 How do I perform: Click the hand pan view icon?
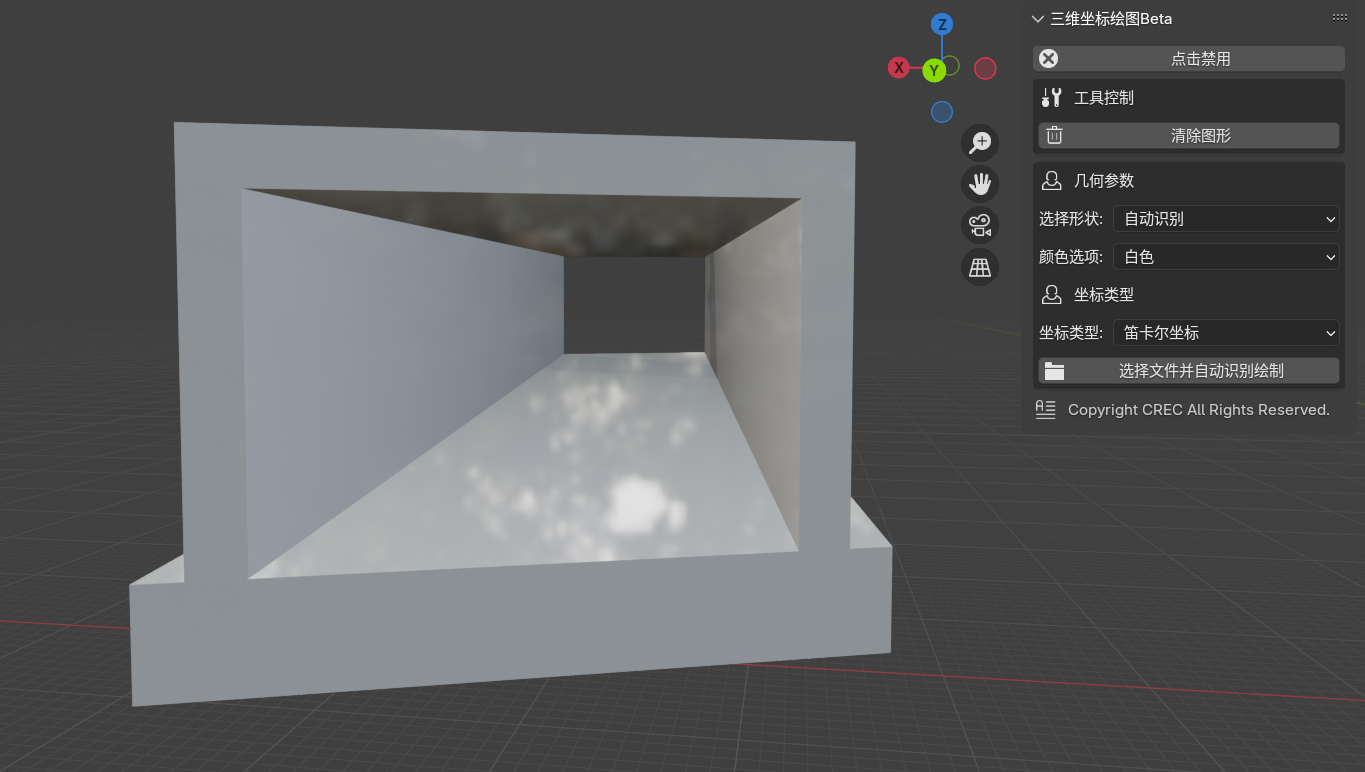tap(979, 184)
